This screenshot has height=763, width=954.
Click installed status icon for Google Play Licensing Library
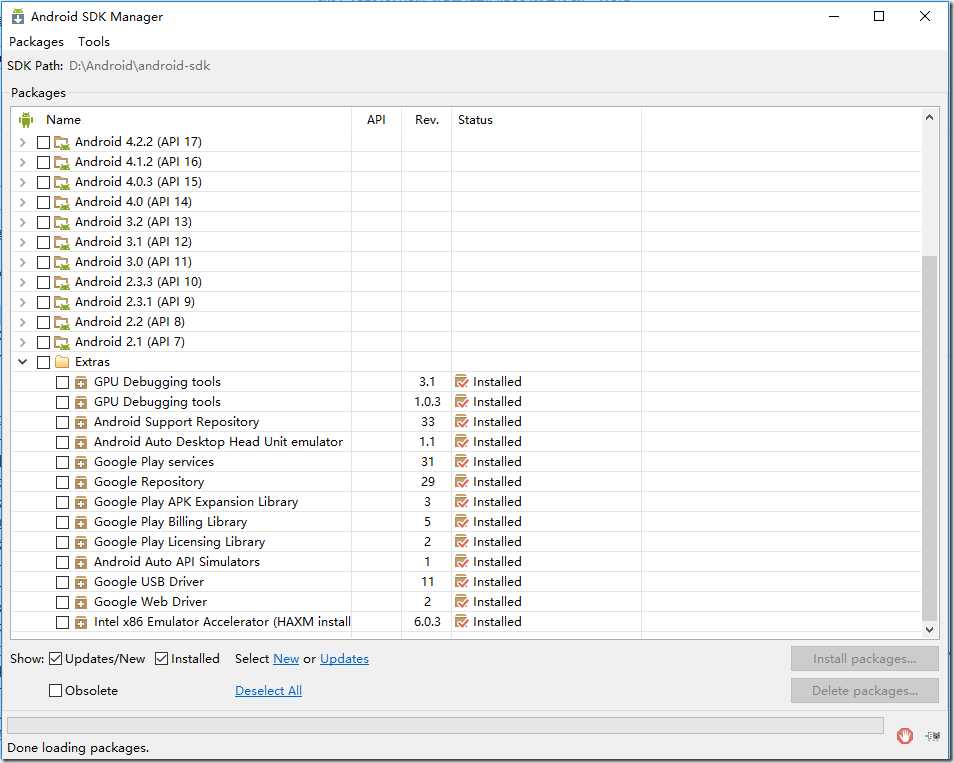462,542
